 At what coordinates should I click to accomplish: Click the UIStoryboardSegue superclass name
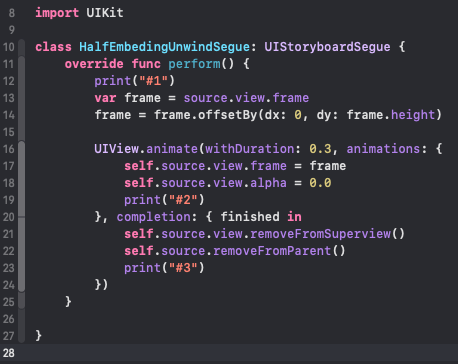327,47
